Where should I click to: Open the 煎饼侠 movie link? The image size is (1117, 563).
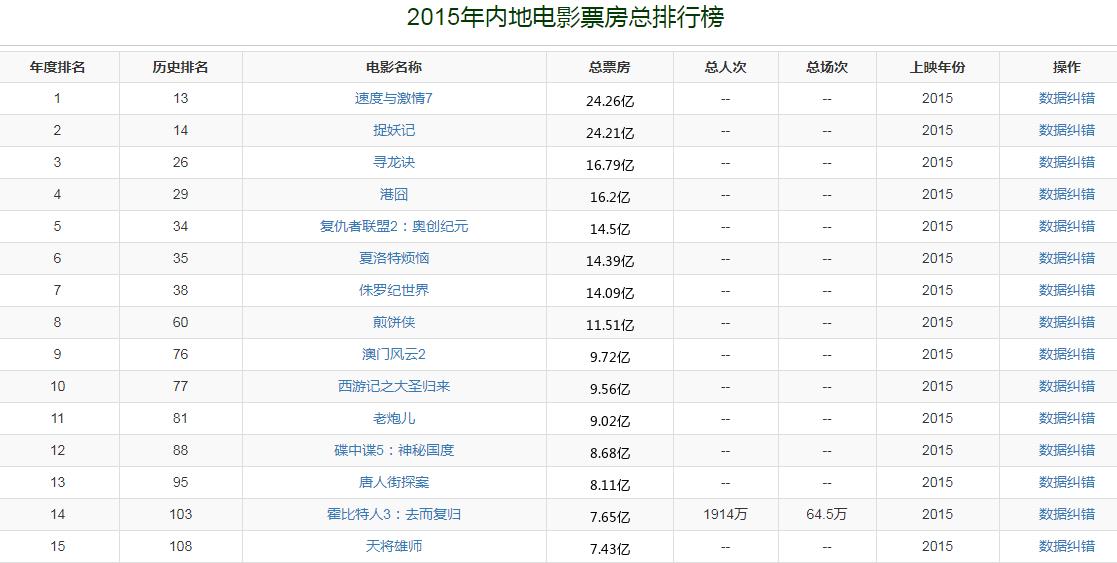coord(394,322)
